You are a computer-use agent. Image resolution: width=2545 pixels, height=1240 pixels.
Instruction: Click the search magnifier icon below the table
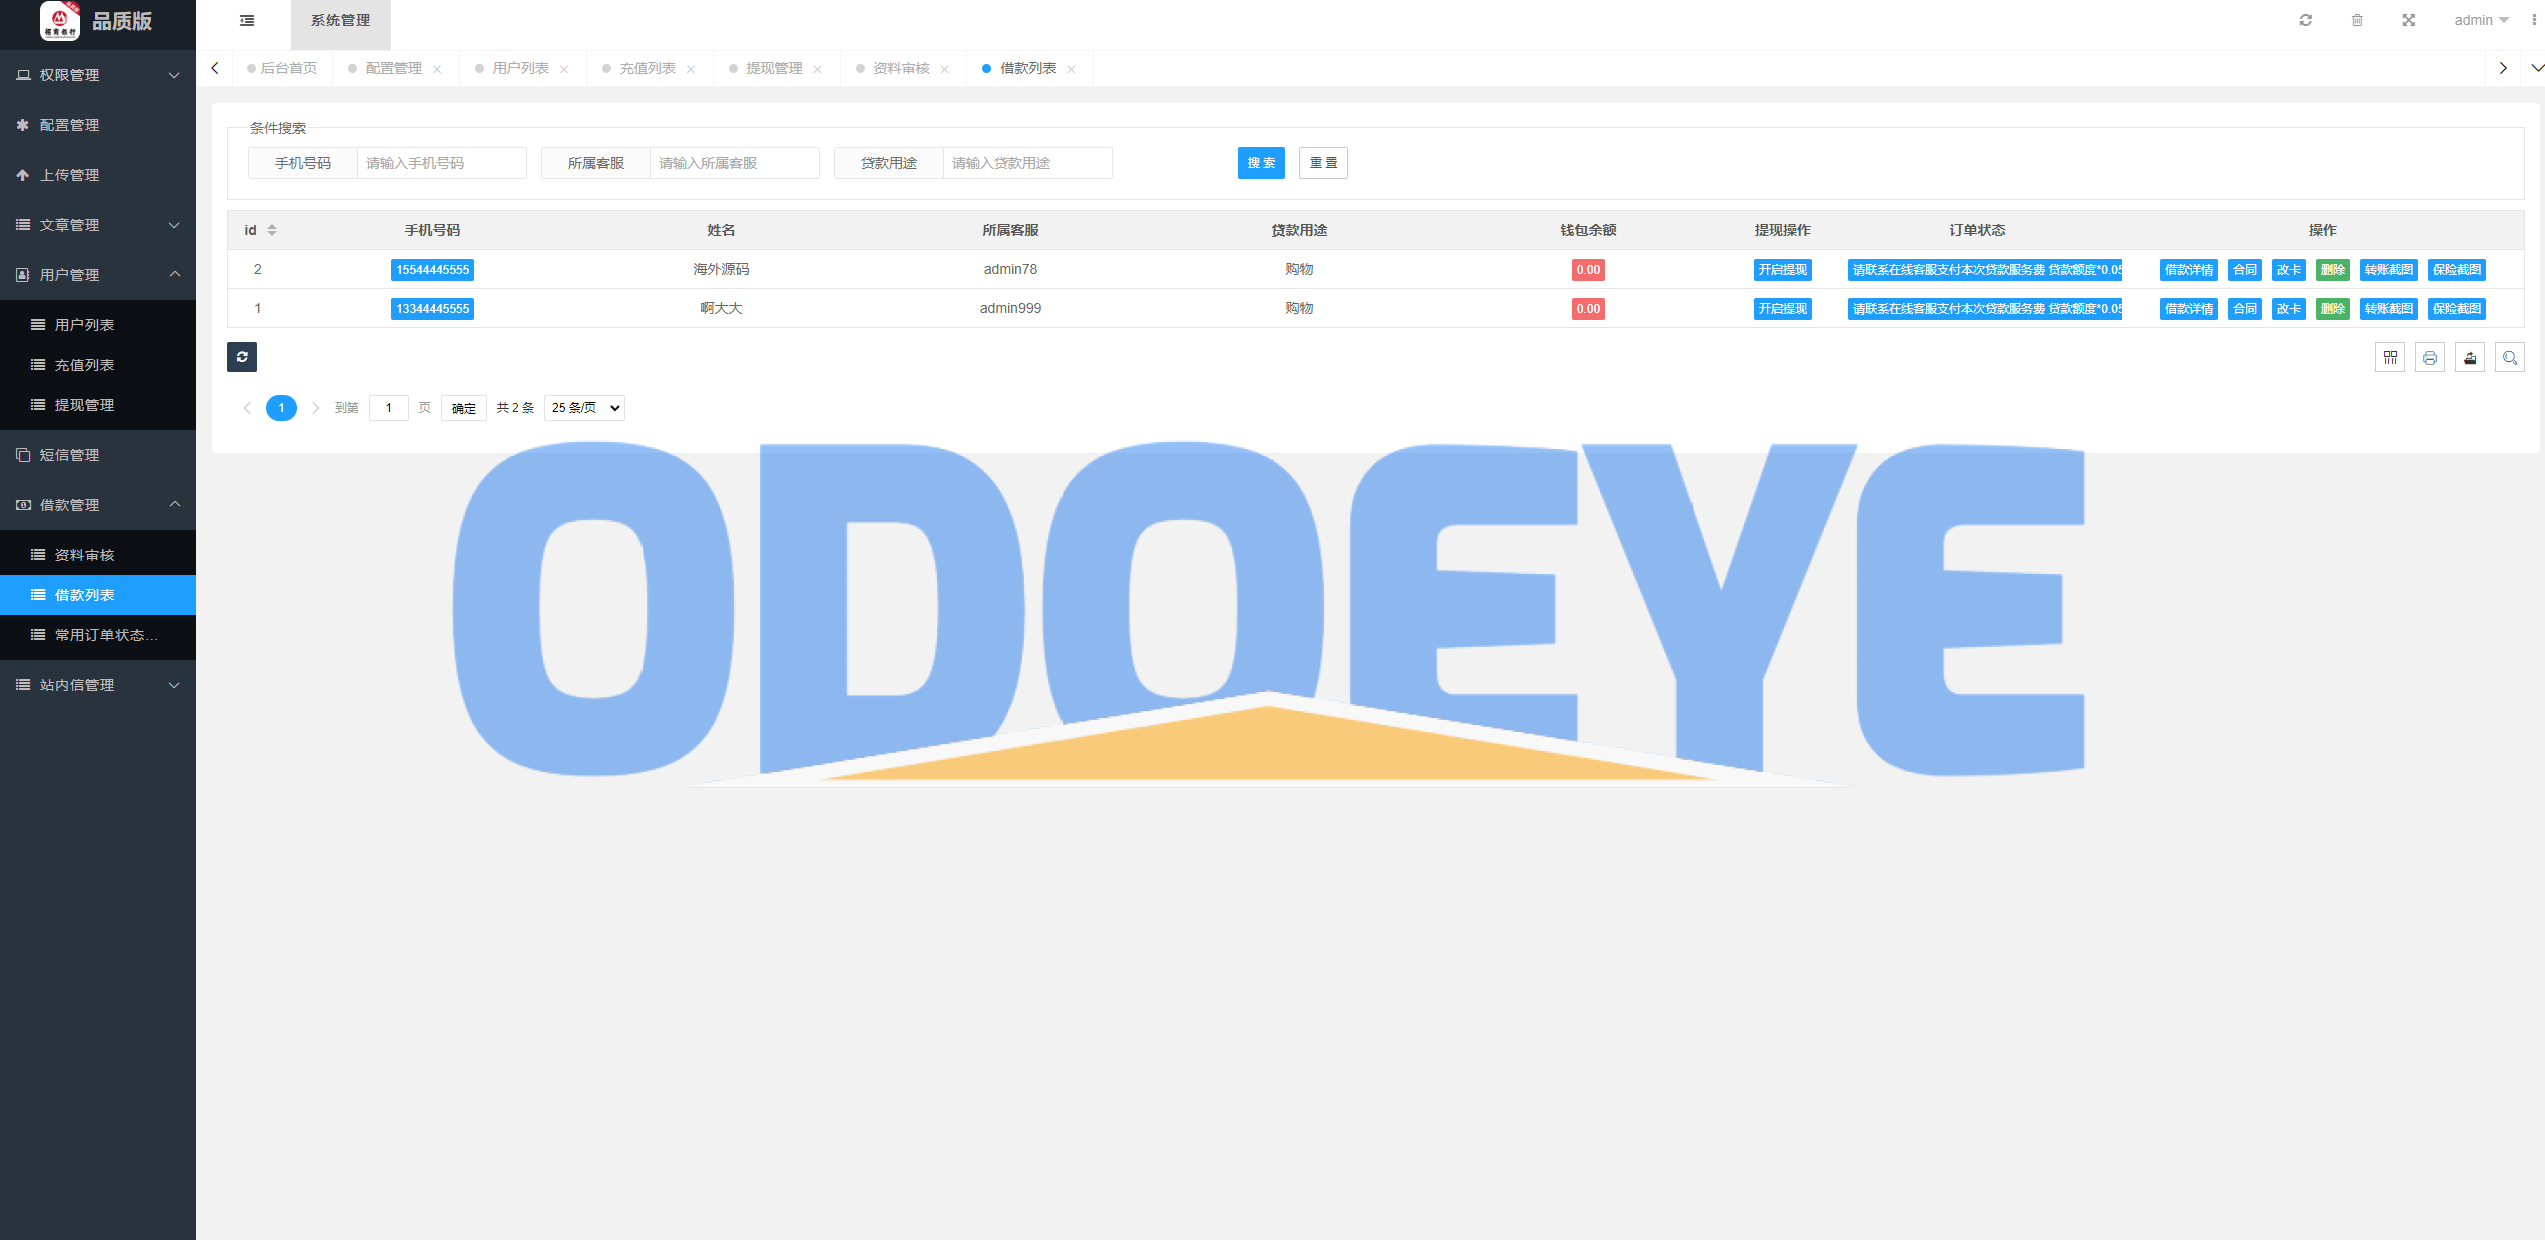[2510, 357]
